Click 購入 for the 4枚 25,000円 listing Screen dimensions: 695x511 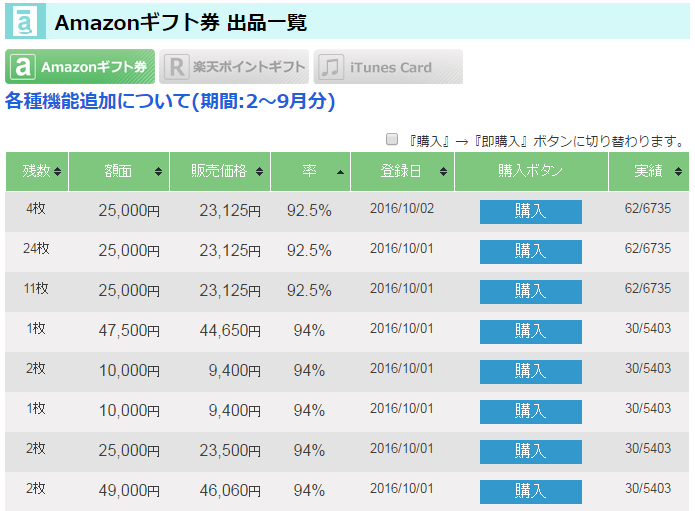coord(531,212)
